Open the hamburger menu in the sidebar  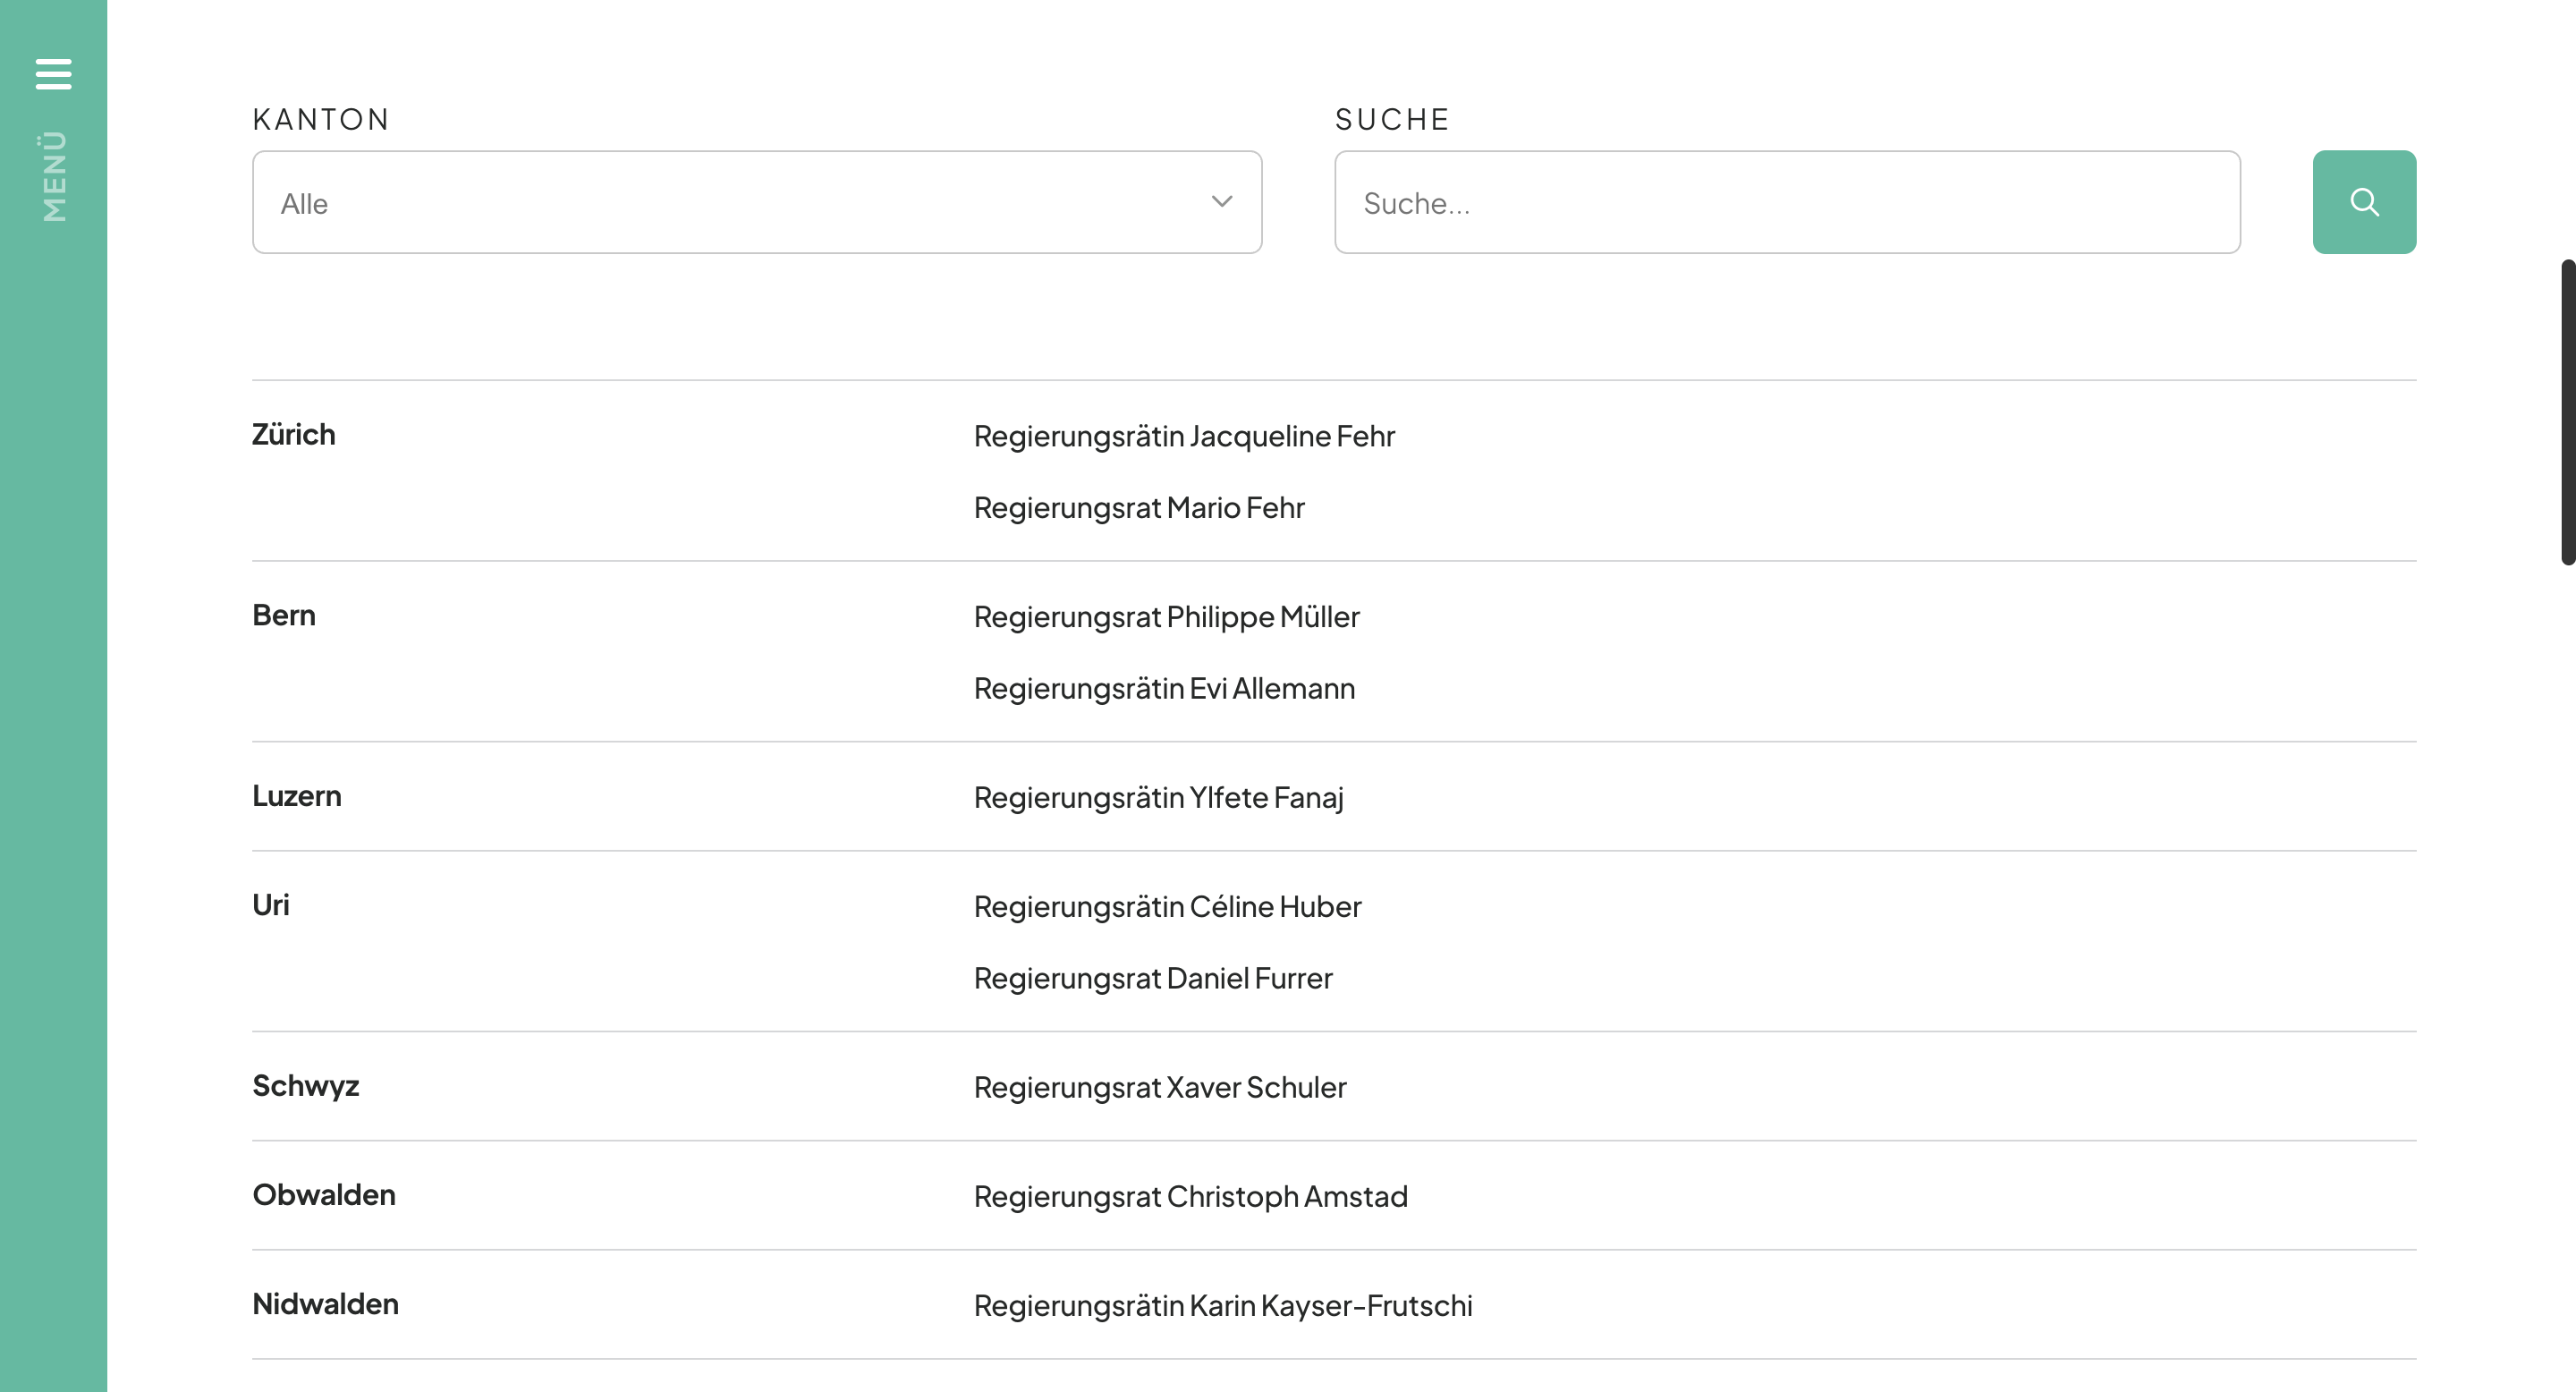53,74
